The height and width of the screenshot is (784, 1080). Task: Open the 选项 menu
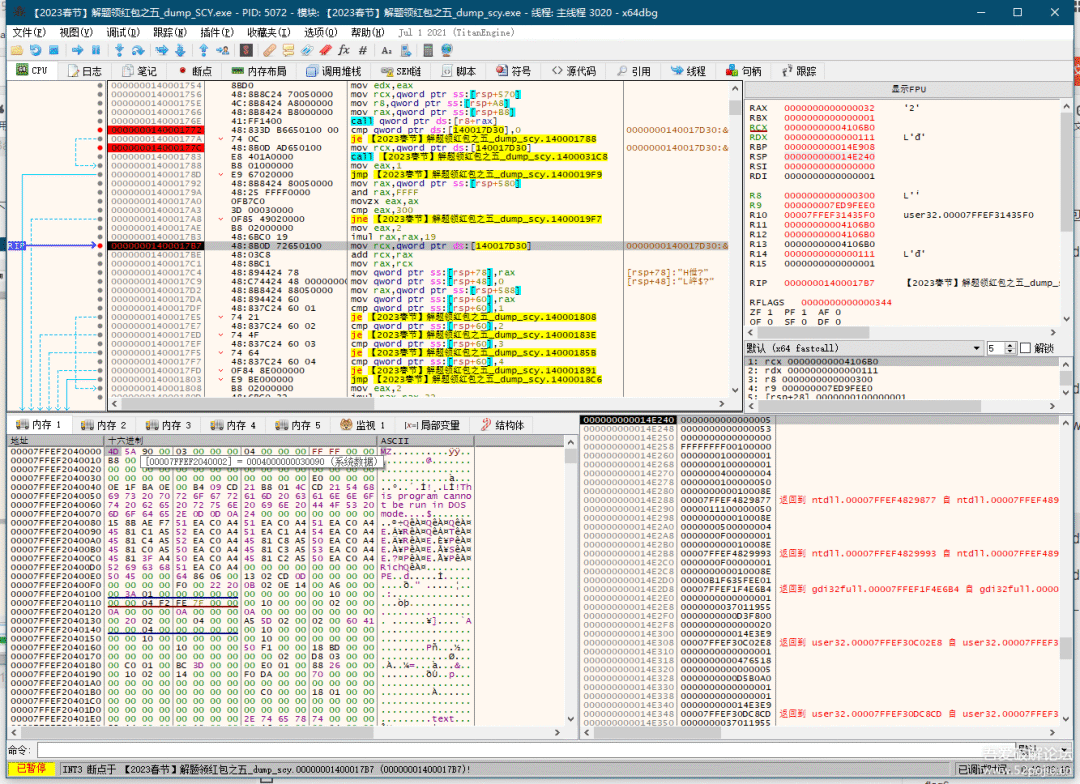point(320,32)
